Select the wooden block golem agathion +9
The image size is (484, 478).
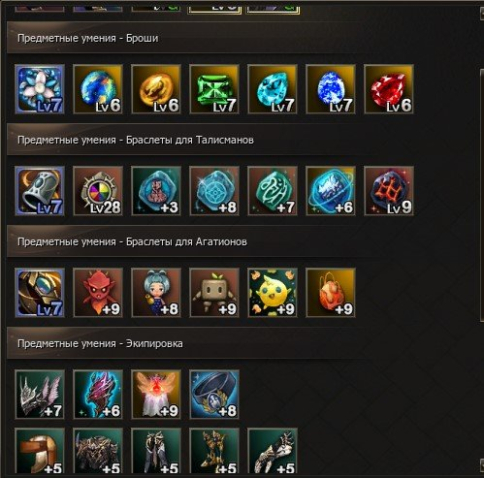(214, 293)
